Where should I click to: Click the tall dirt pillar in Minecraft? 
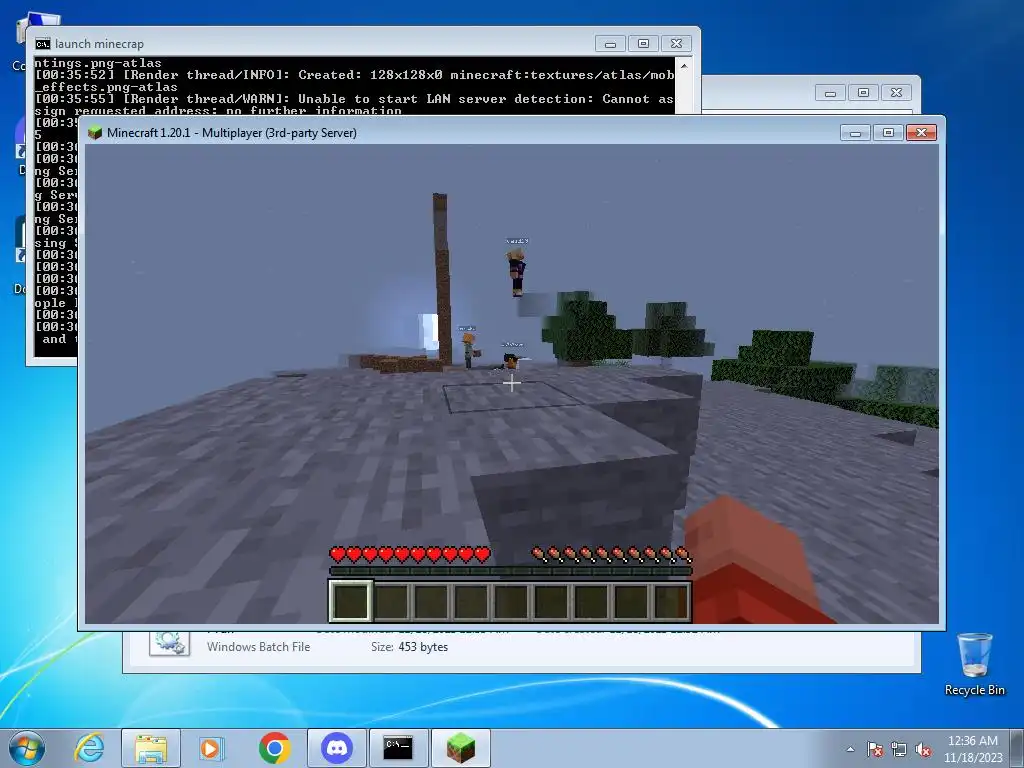point(442,278)
